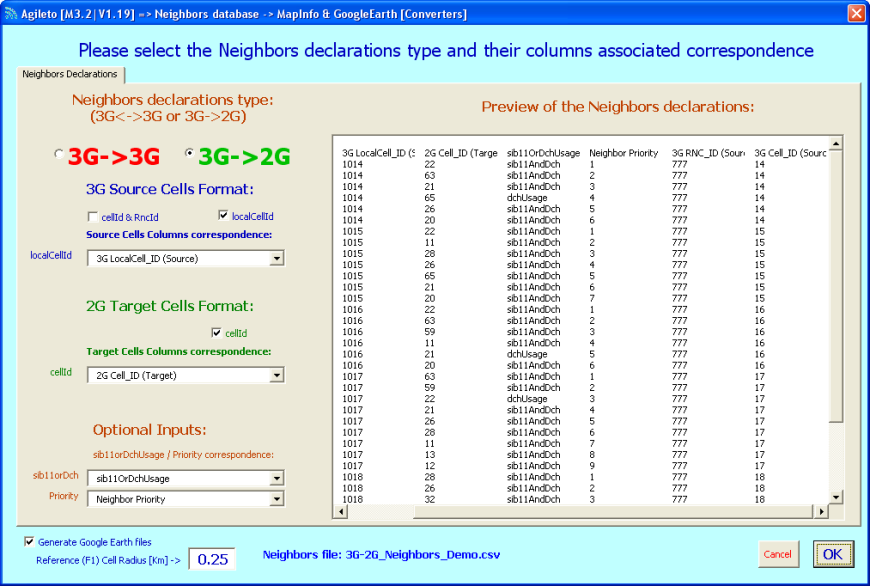Toggle the localCellId checkbox
The height and width of the screenshot is (586, 870).
pyautogui.click(x=223, y=216)
